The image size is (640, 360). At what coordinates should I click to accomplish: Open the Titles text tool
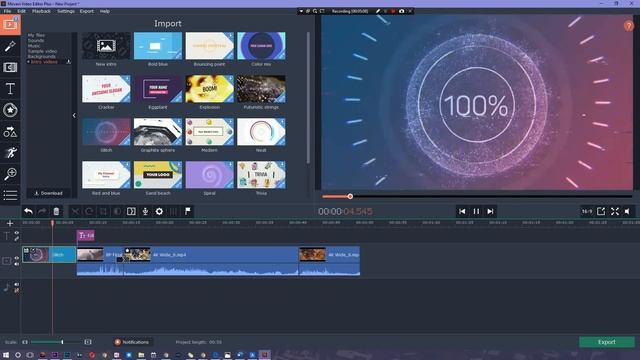(10, 89)
